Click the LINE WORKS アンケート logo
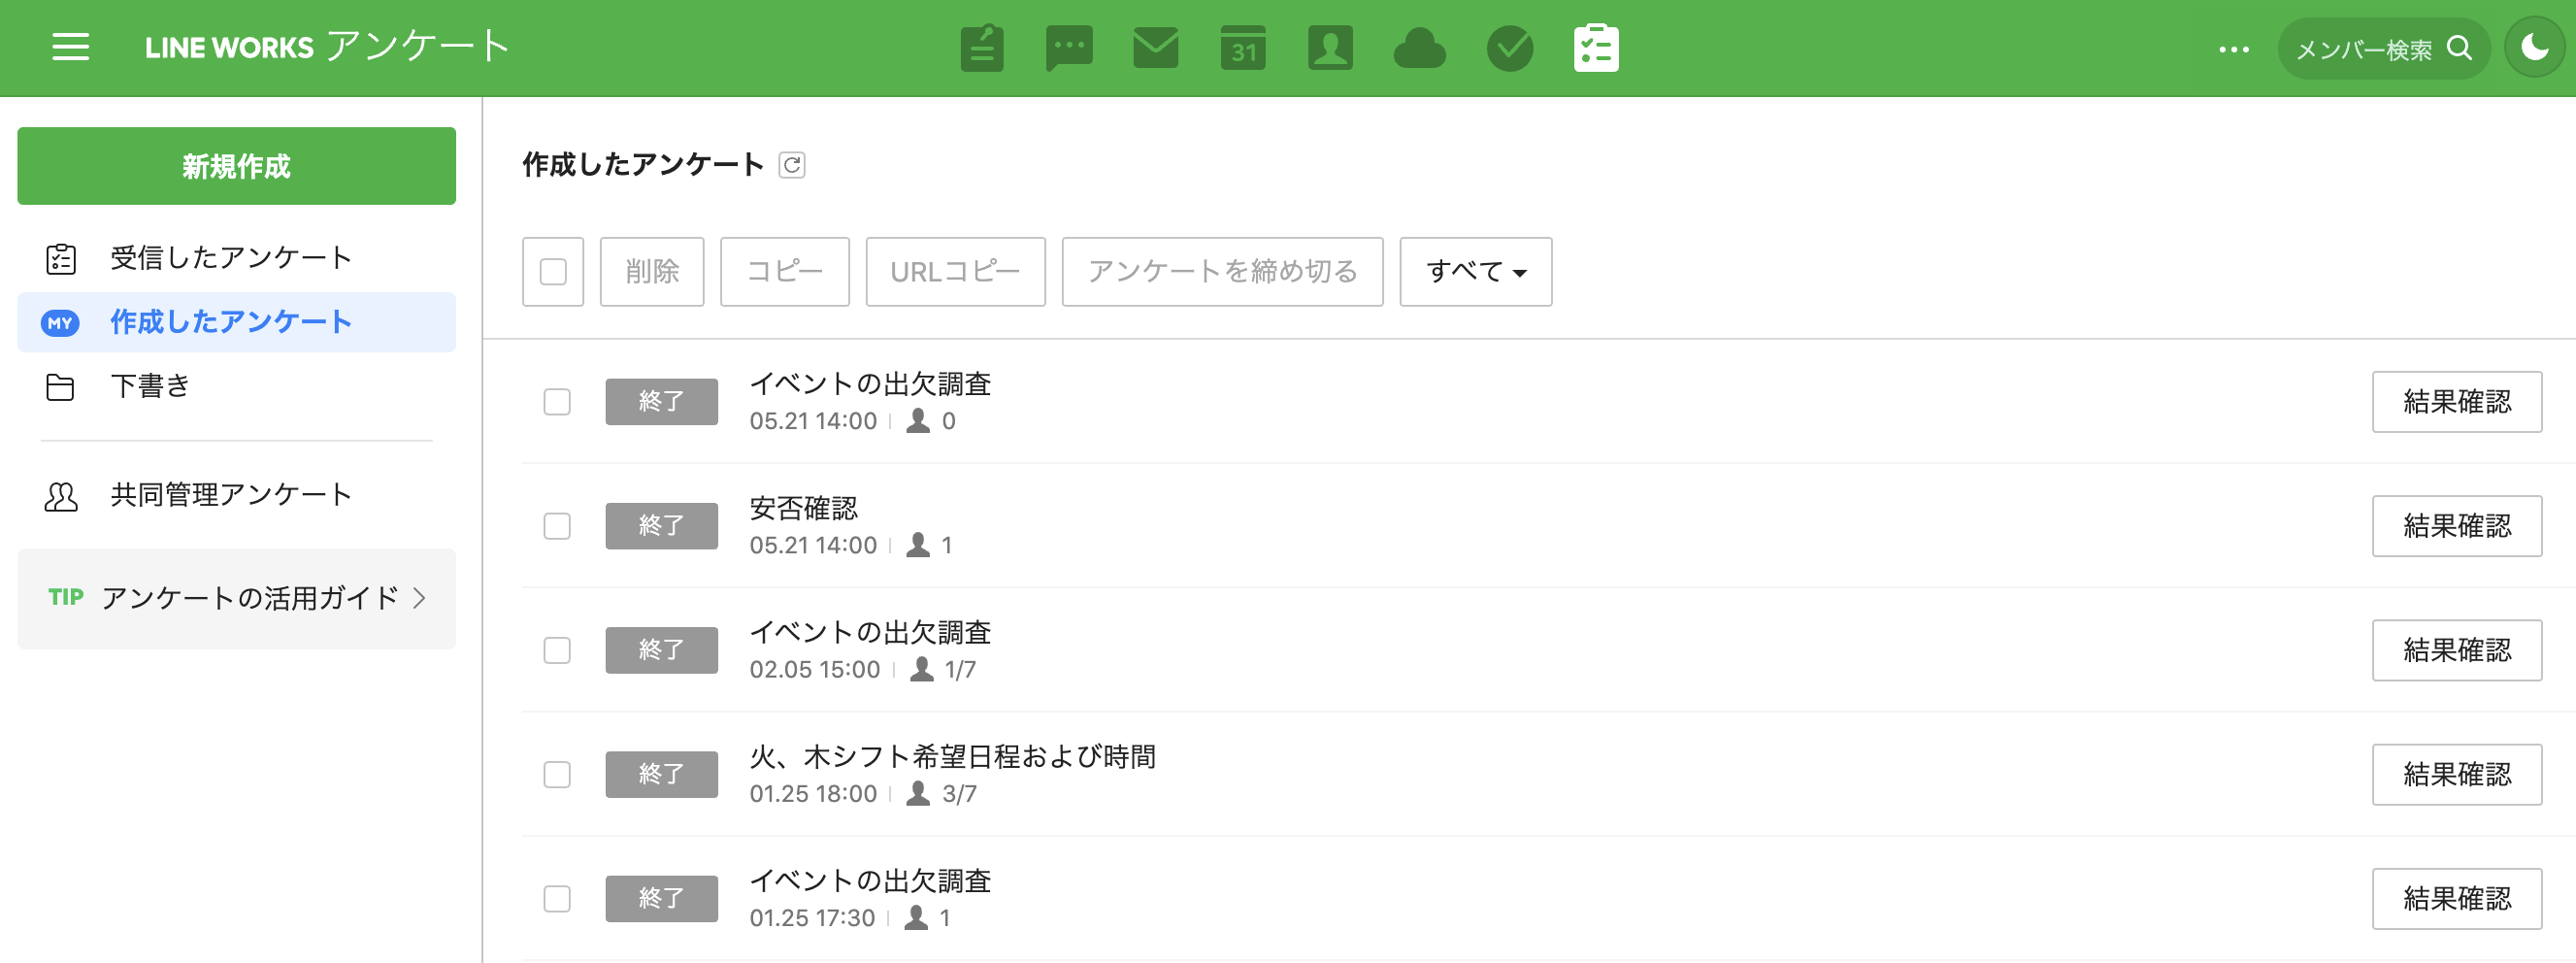This screenshot has width=2576, height=963. pos(327,47)
